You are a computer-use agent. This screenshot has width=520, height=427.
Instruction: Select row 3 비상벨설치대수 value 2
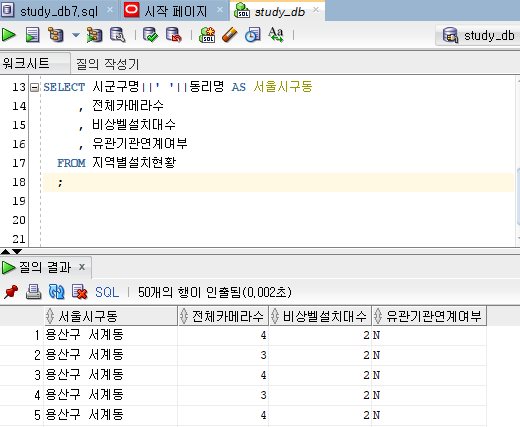[320, 375]
